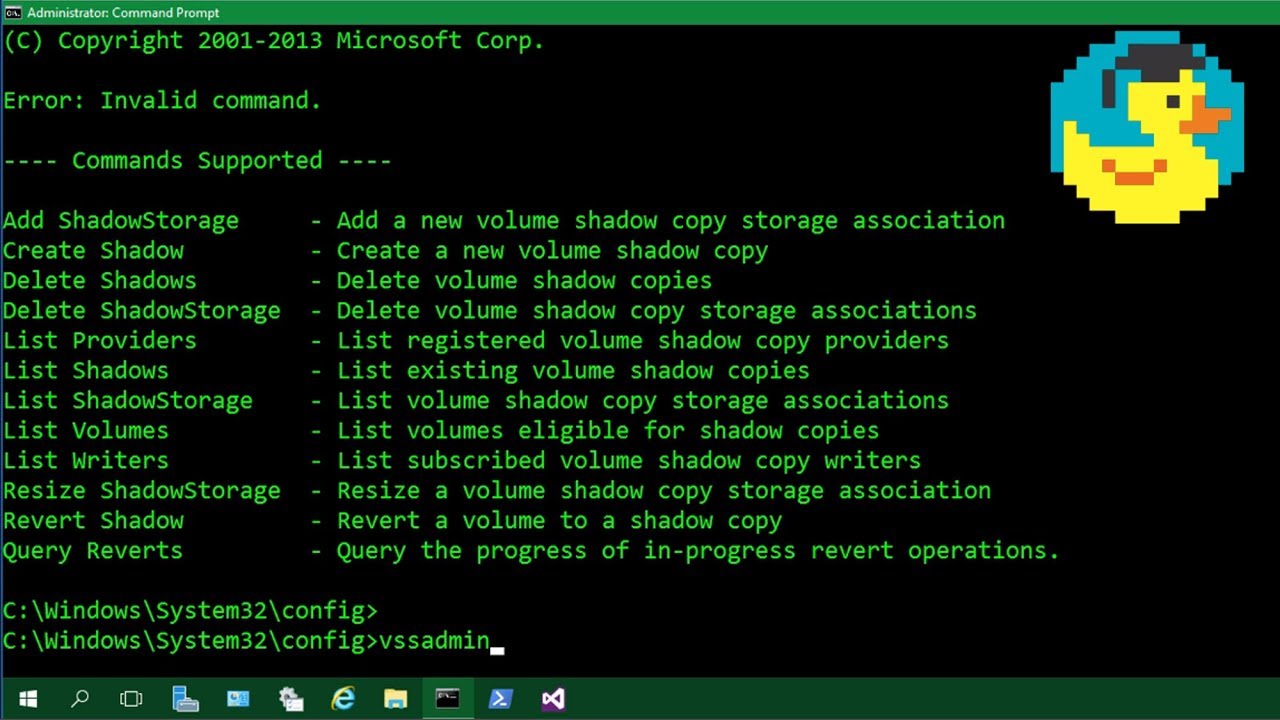The width and height of the screenshot is (1280, 720).
Task: Click the 'List Volumes' command name
Action: [x=86, y=430]
